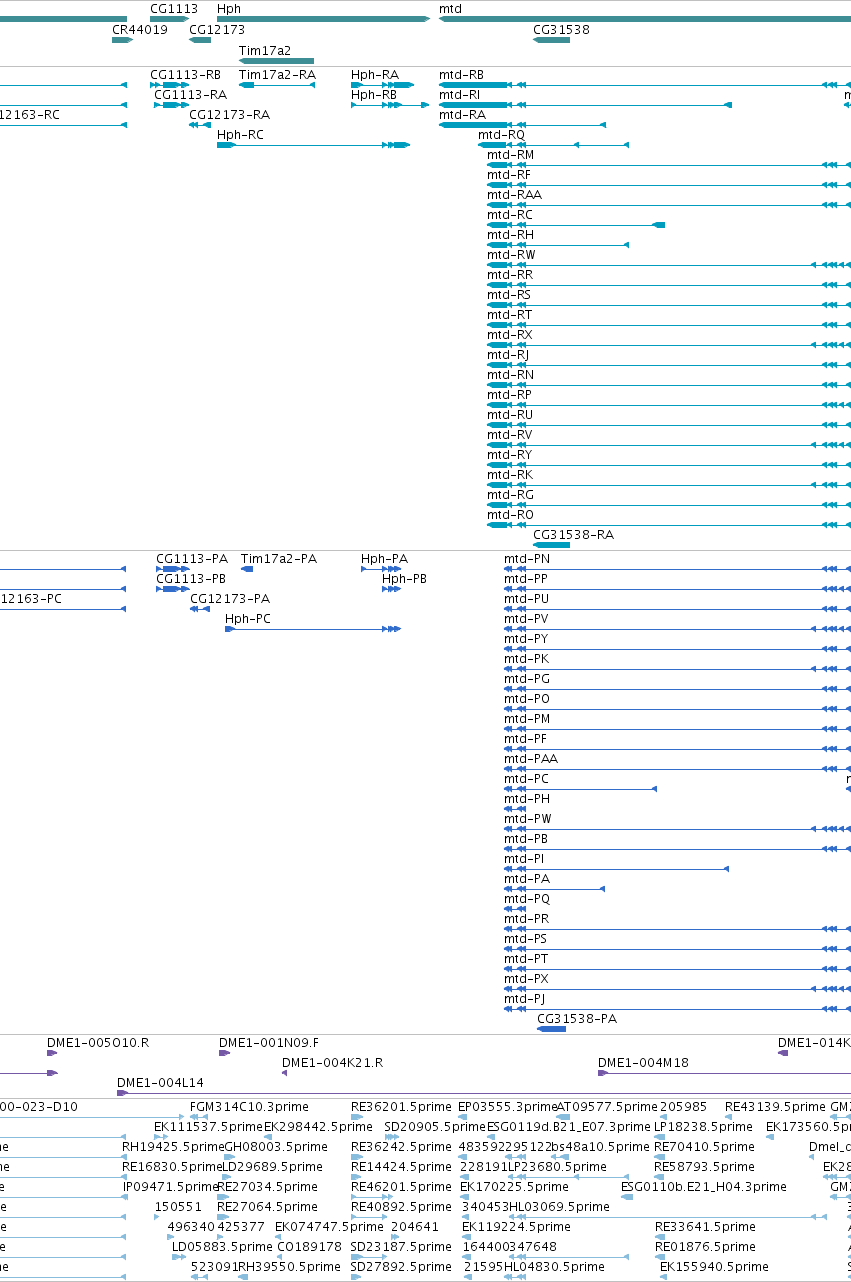This screenshot has width=851, height=1282.
Task: Open protein label Hph-PC
Action: [248, 619]
